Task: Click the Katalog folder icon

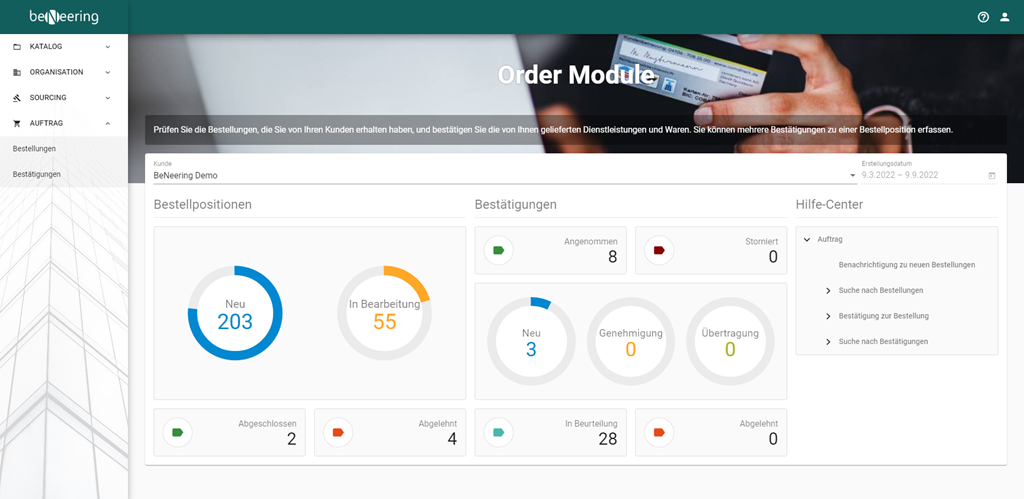Action: tap(17, 46)
